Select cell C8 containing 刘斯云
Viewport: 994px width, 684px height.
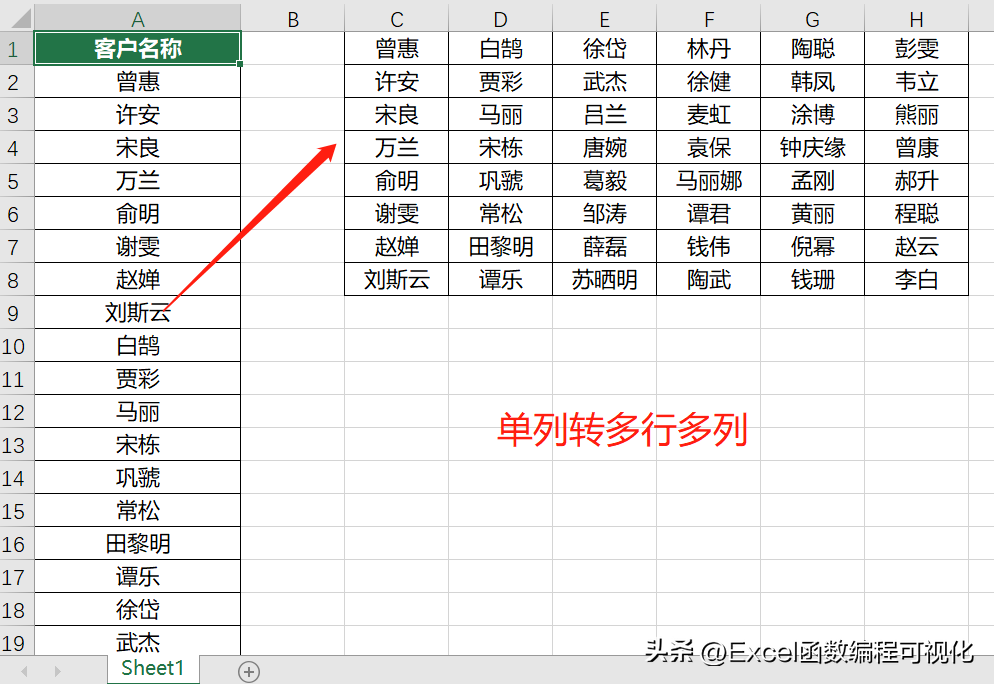(397, 280)
